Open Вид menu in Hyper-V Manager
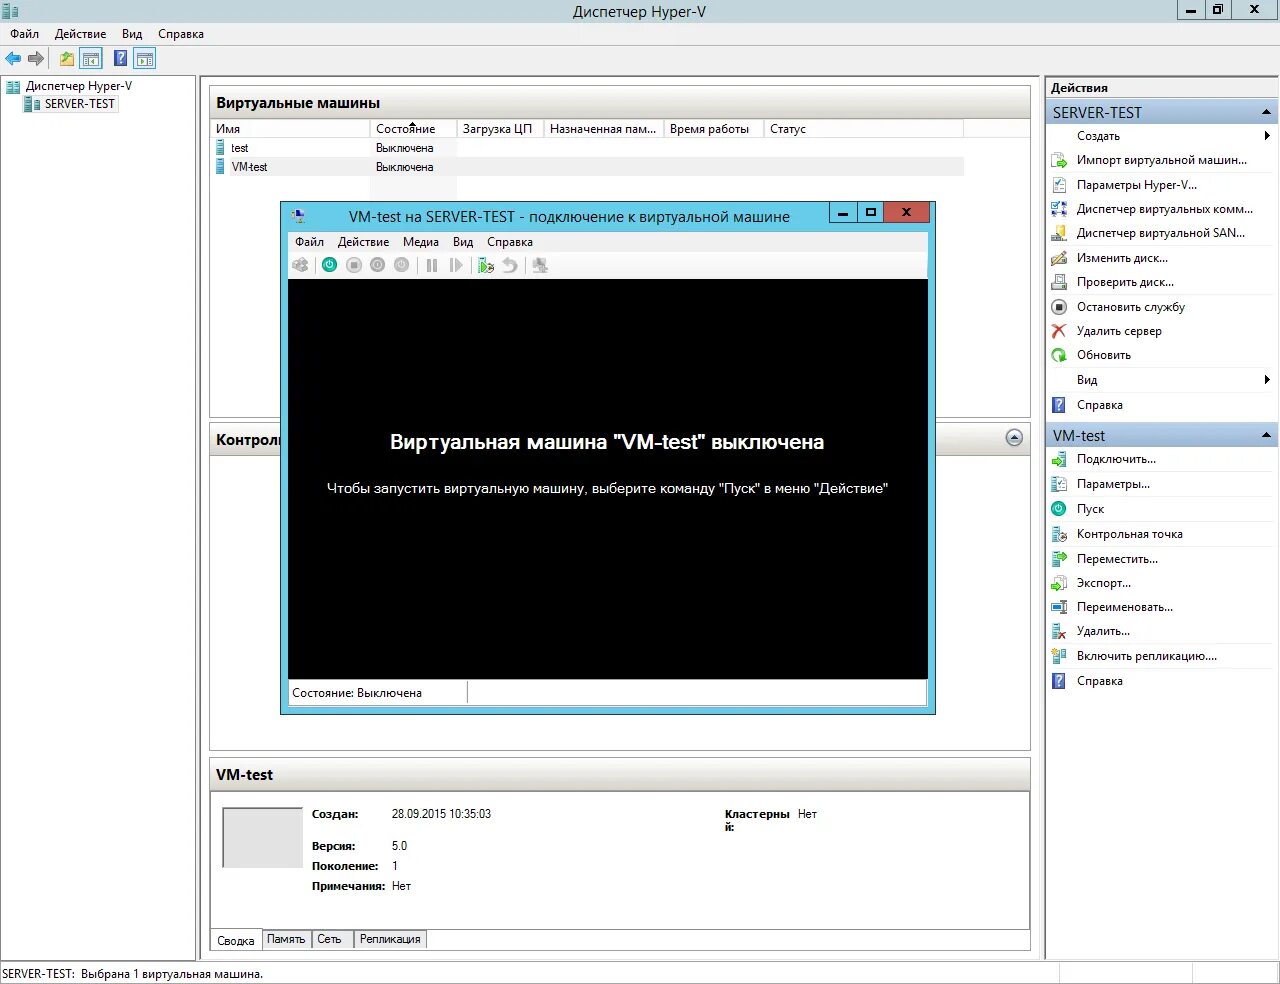The width and height of the screenshot is (1280, 984). point(132,34)
